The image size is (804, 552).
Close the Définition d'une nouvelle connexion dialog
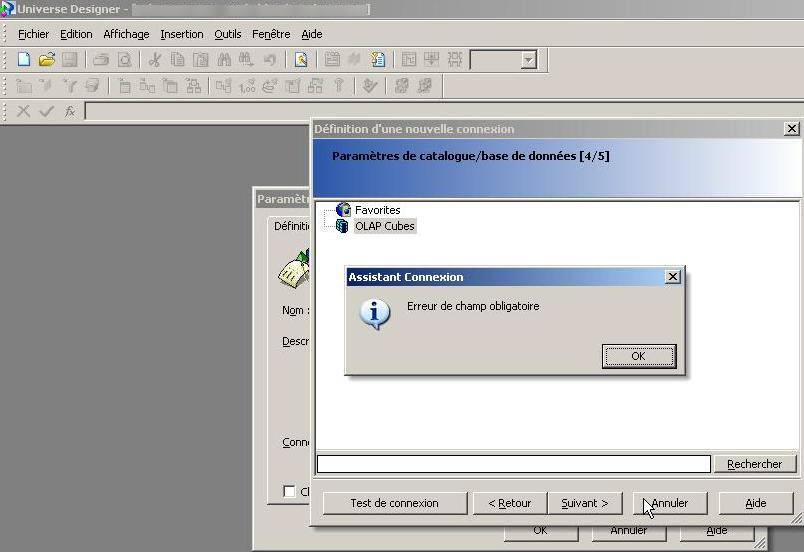(x=792, y=129)
